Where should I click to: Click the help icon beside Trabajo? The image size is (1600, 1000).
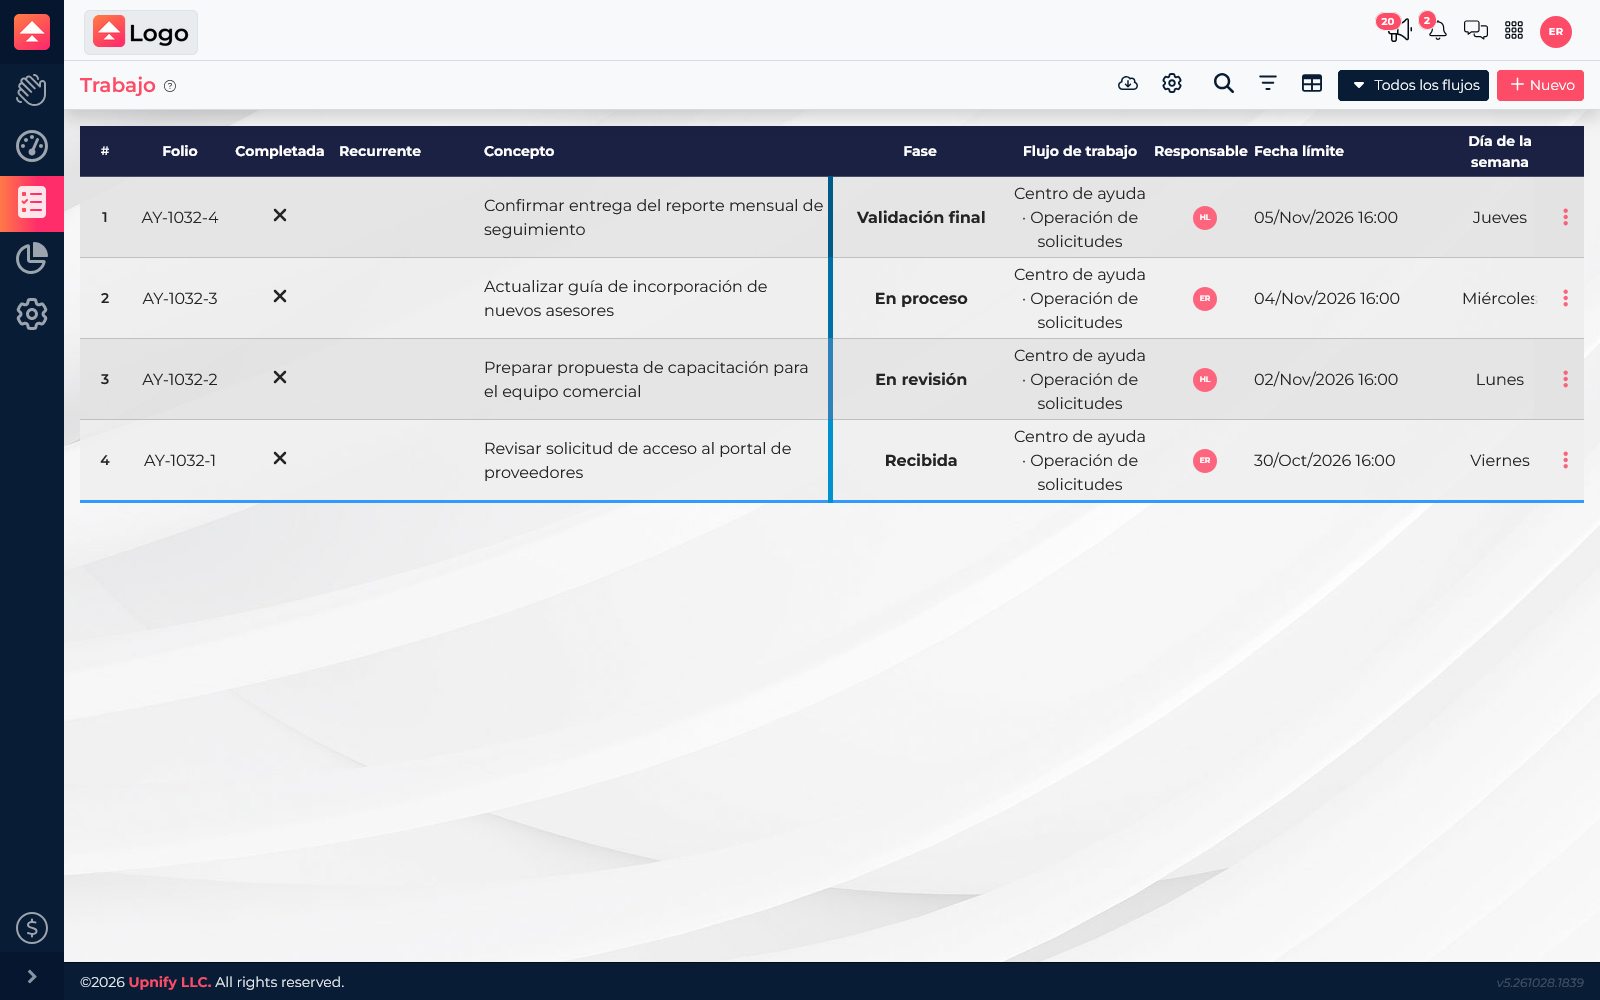click(170, 86)
